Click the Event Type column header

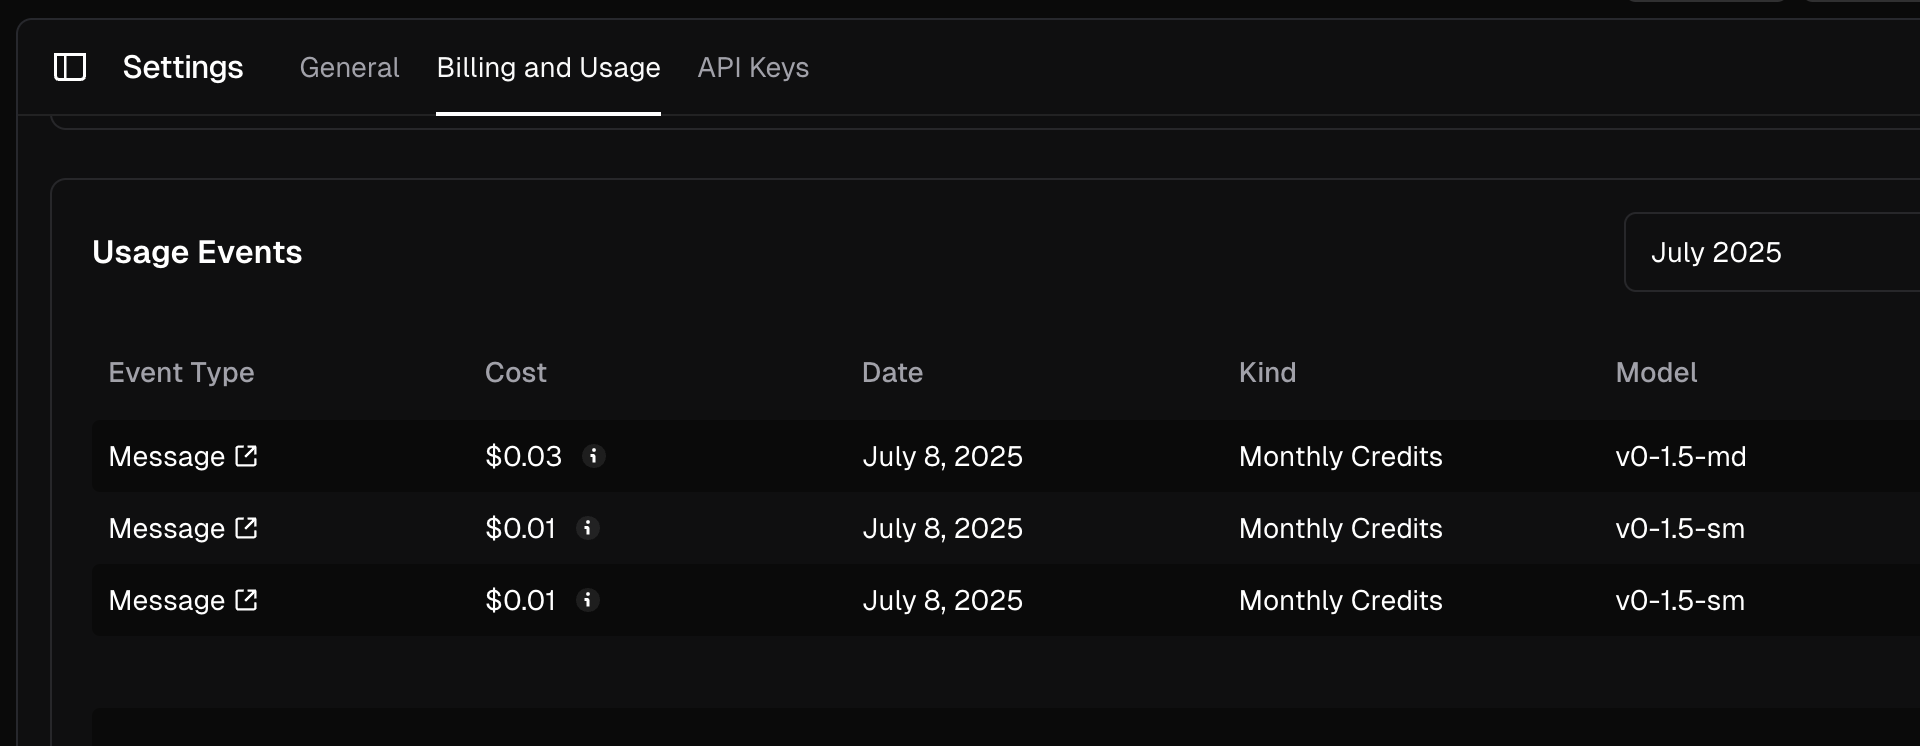[x=181, y=373]
